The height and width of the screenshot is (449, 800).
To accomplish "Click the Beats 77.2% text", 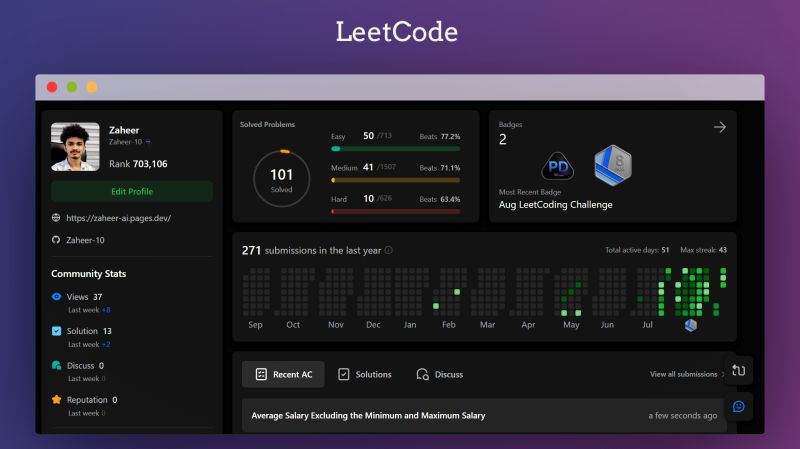I will click(x=440, y=136).
